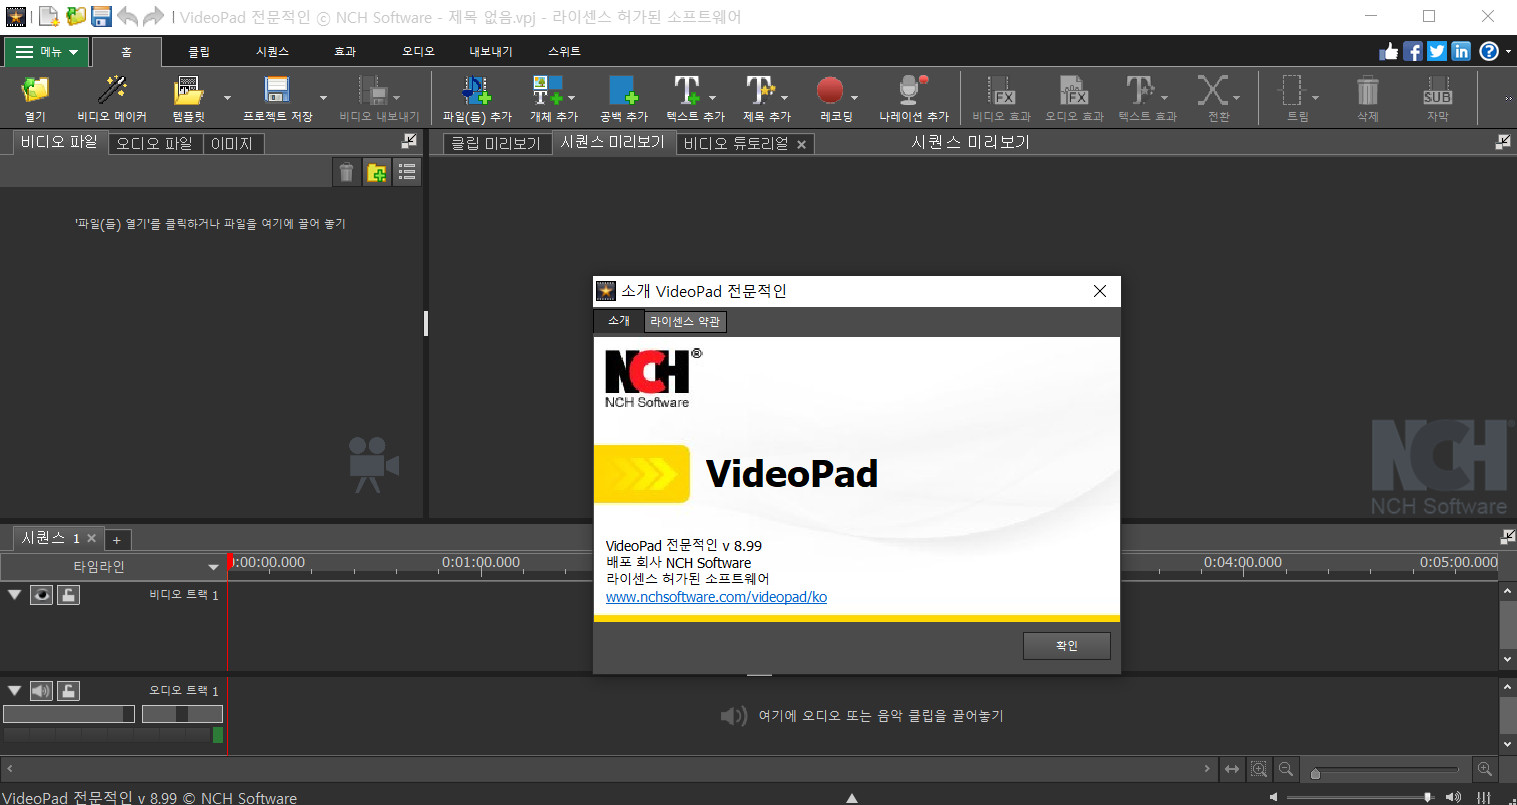Open the audio mixer sliders icon
Viewport: 1517px width, 805px height.
point(1484,797)
